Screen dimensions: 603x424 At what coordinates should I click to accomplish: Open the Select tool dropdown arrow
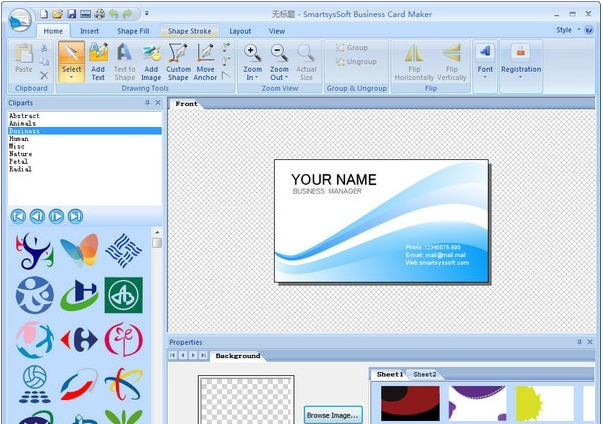tap(72, 78)
